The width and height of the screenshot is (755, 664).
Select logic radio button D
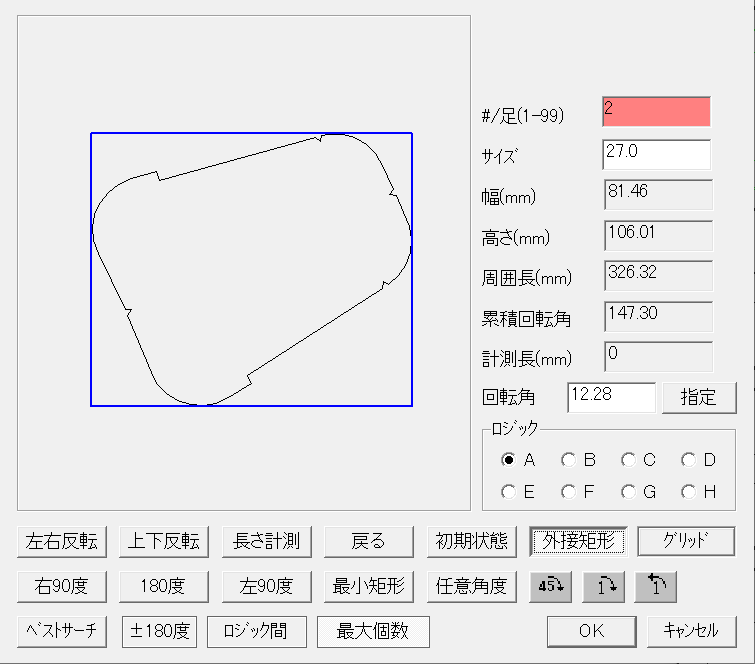pyautogui.click(x=689, y=460)
